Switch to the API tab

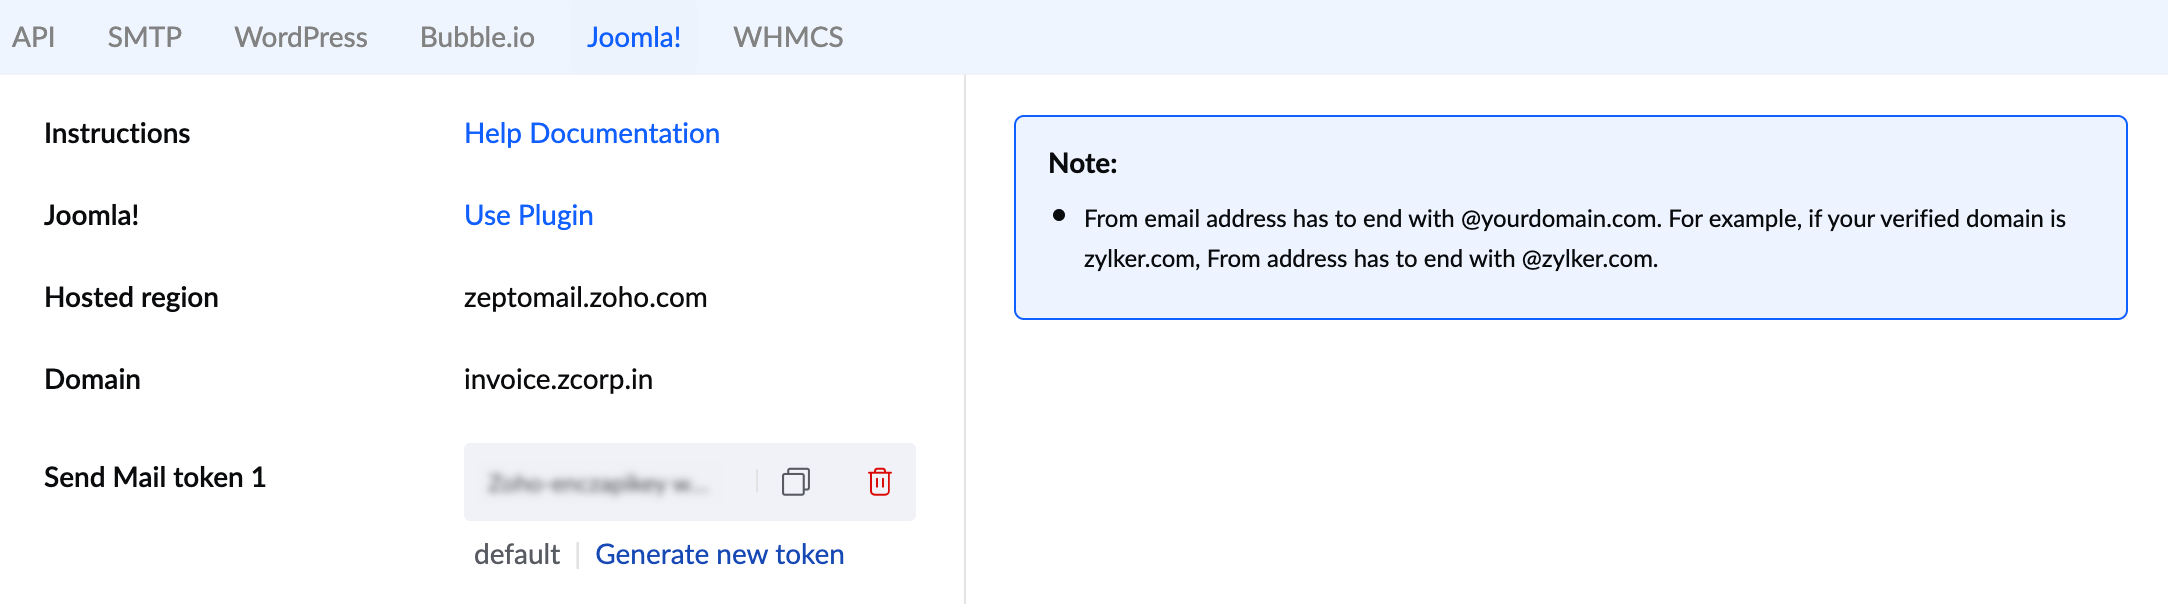tap(33, 37)
